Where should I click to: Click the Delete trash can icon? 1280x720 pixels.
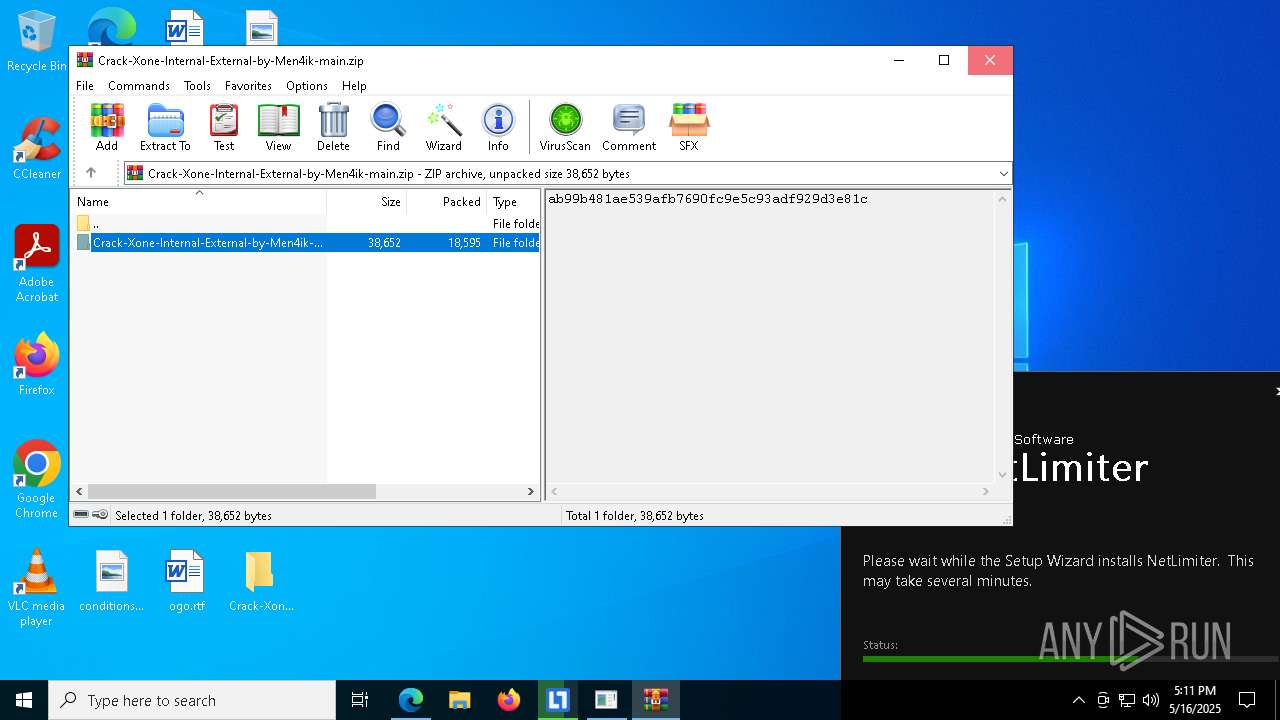(333, 127)
